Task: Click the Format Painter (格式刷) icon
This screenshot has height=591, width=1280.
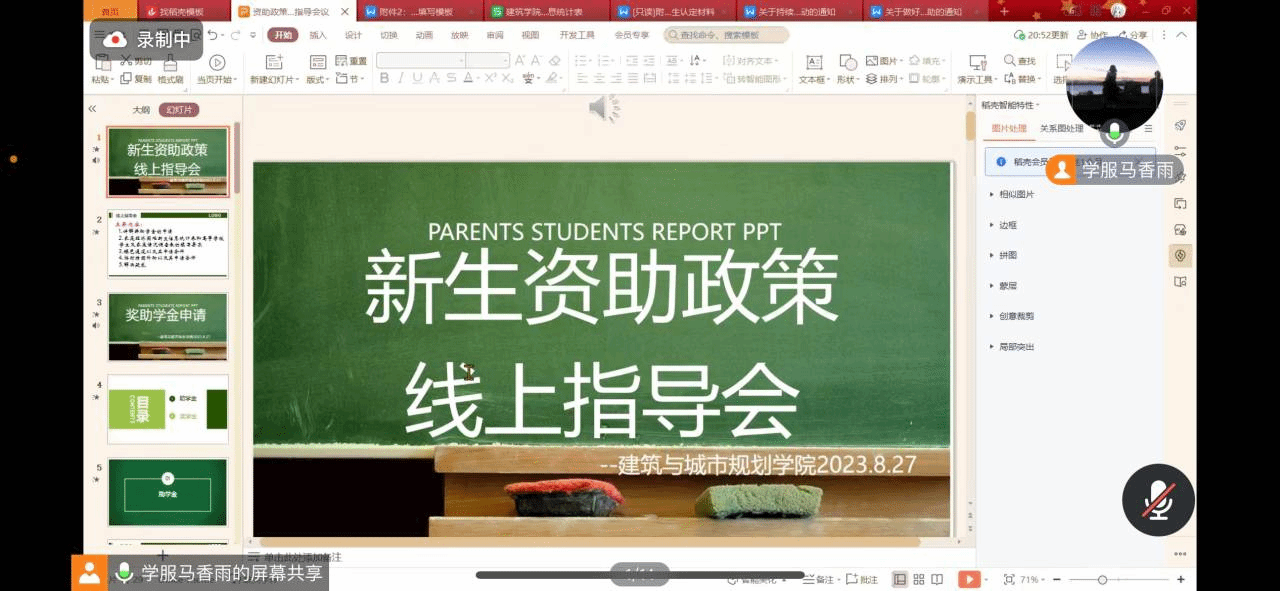Action: [170, 62]
